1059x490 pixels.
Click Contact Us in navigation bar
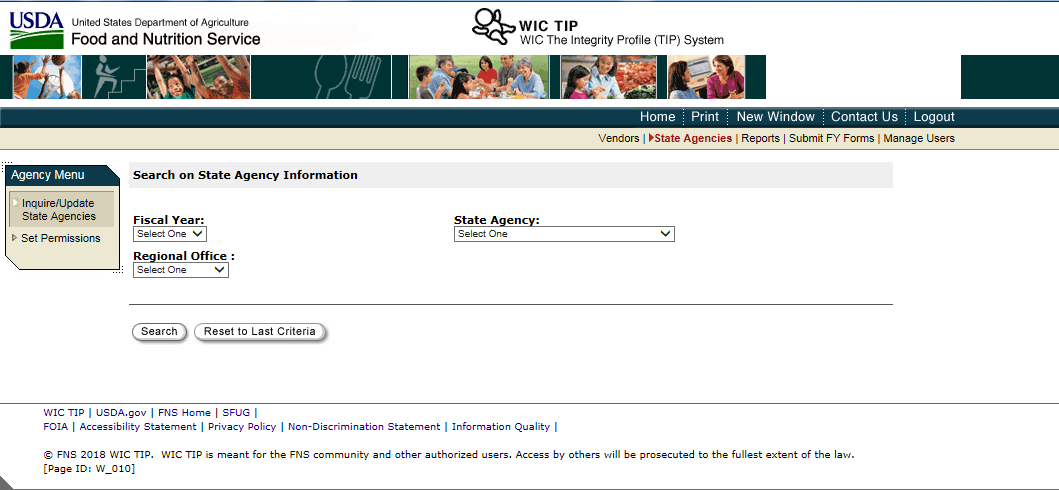point(864,117)
